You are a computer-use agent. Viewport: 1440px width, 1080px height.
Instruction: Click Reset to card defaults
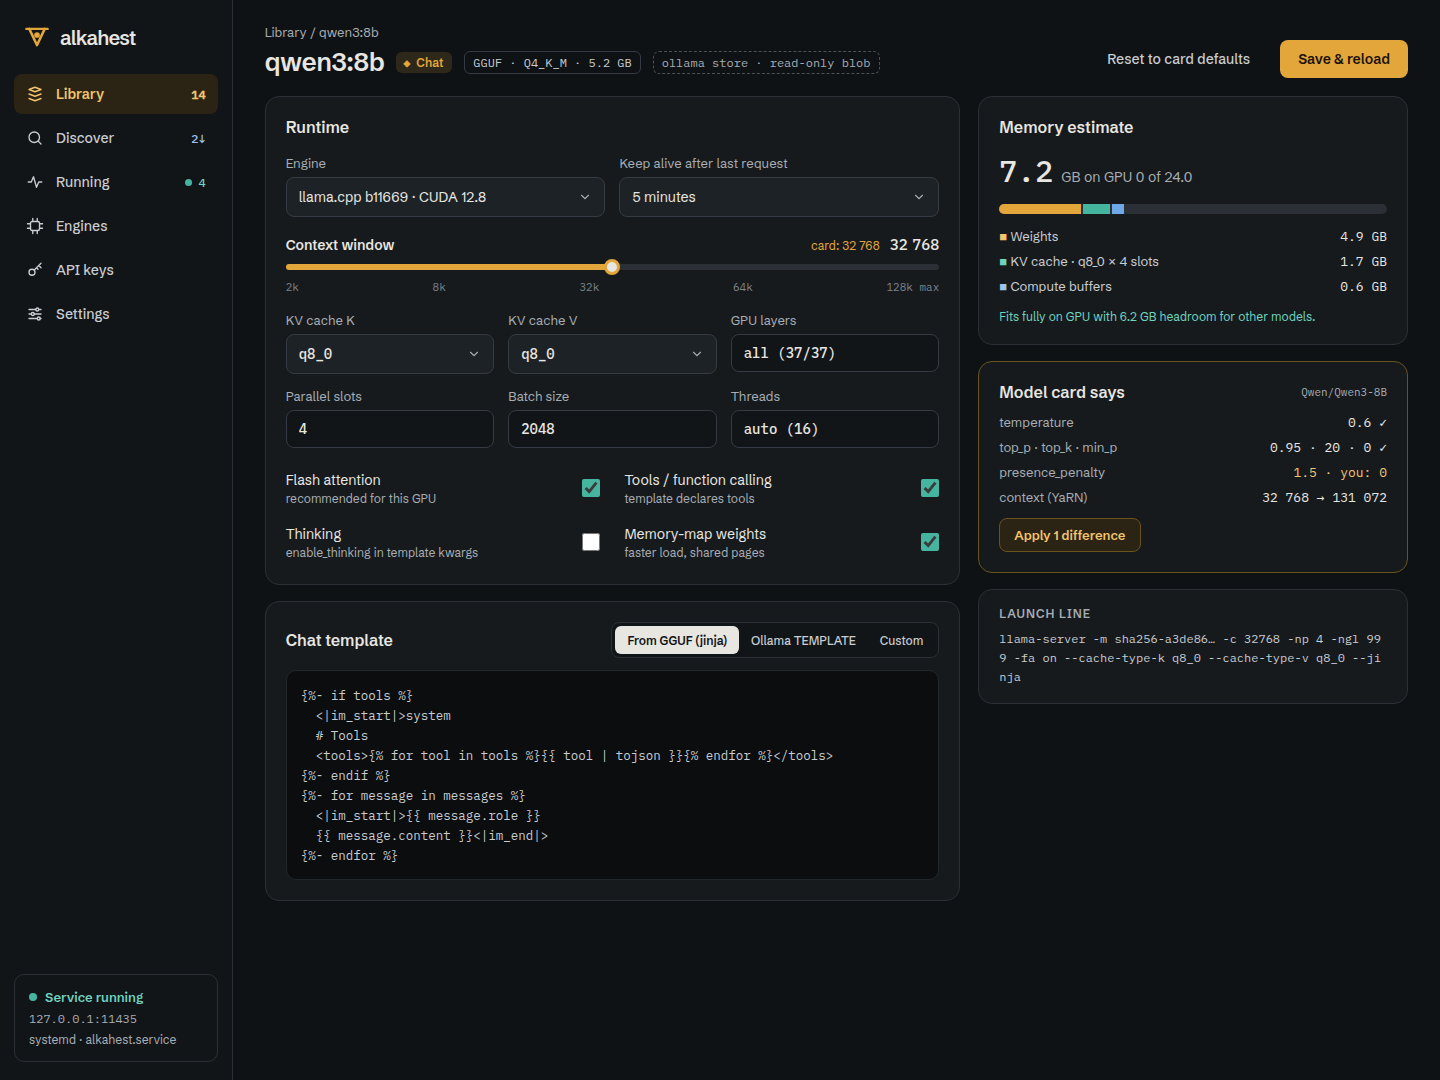[1178, 59]
